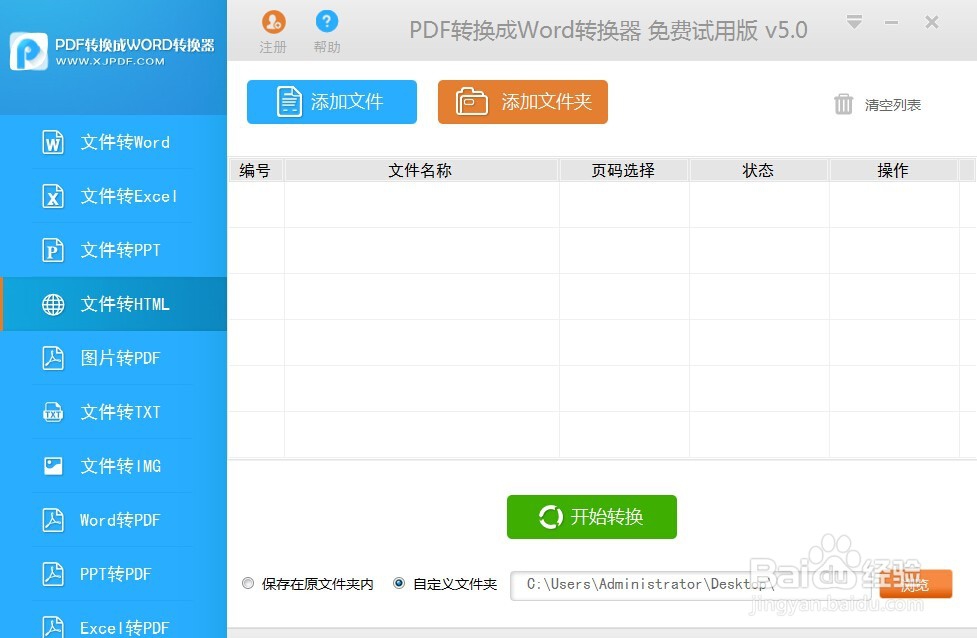
Task: Click the PDF icon beside Excel转PDF
Action: coord(53,626)
